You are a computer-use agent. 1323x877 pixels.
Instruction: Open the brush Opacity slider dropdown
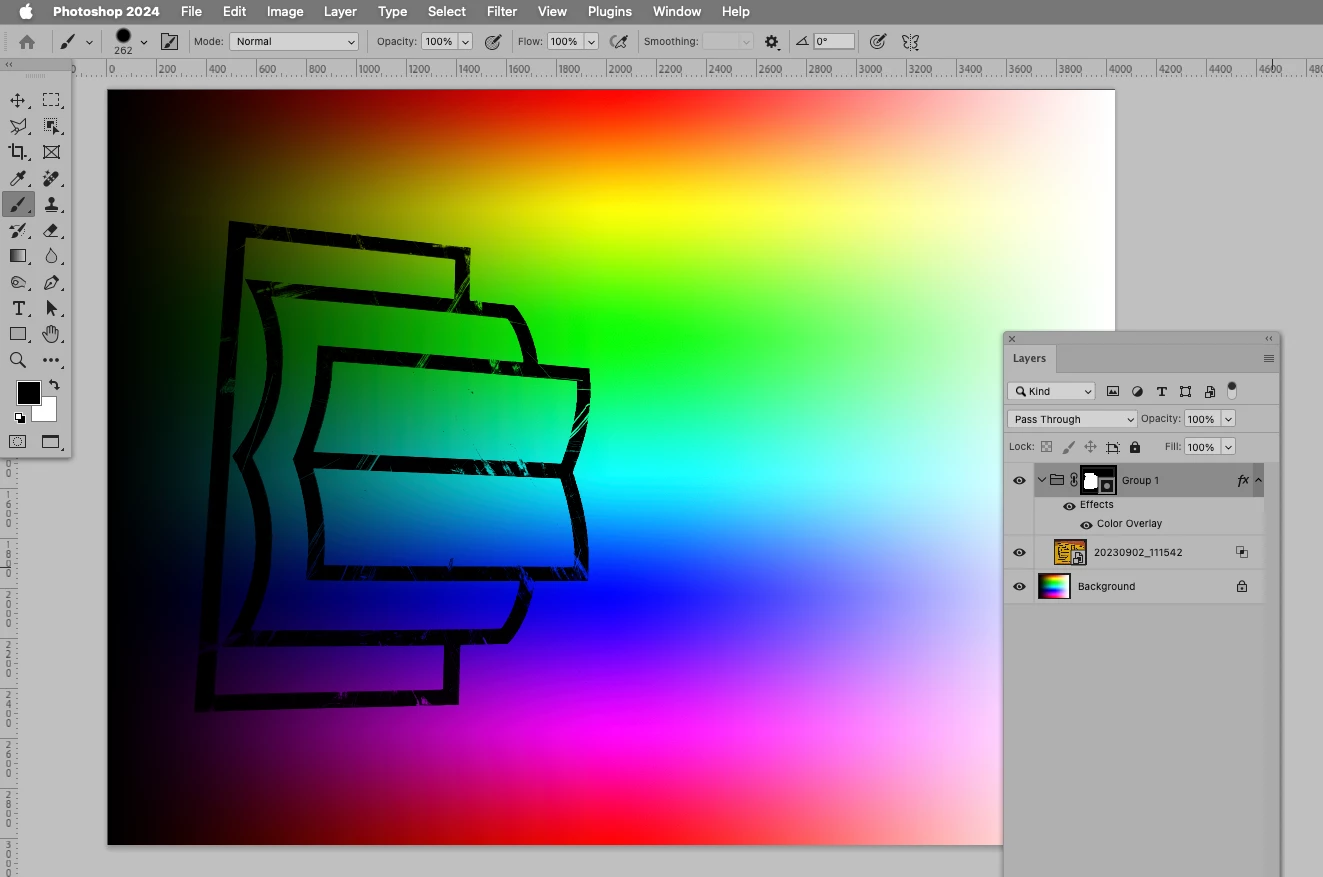tap(465, 42)
